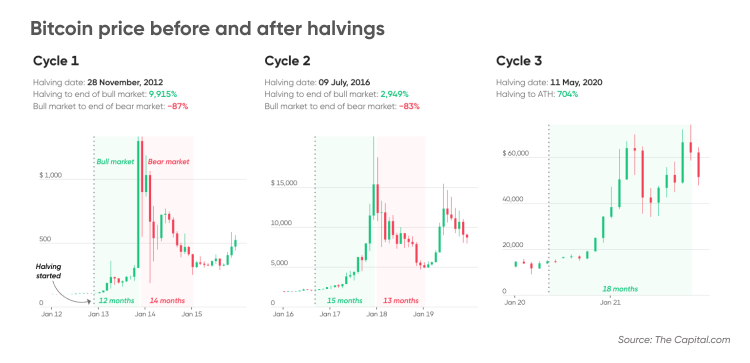Click the '15 months' duration label
This screenshot has width=750, height=363.
[345, 301]
